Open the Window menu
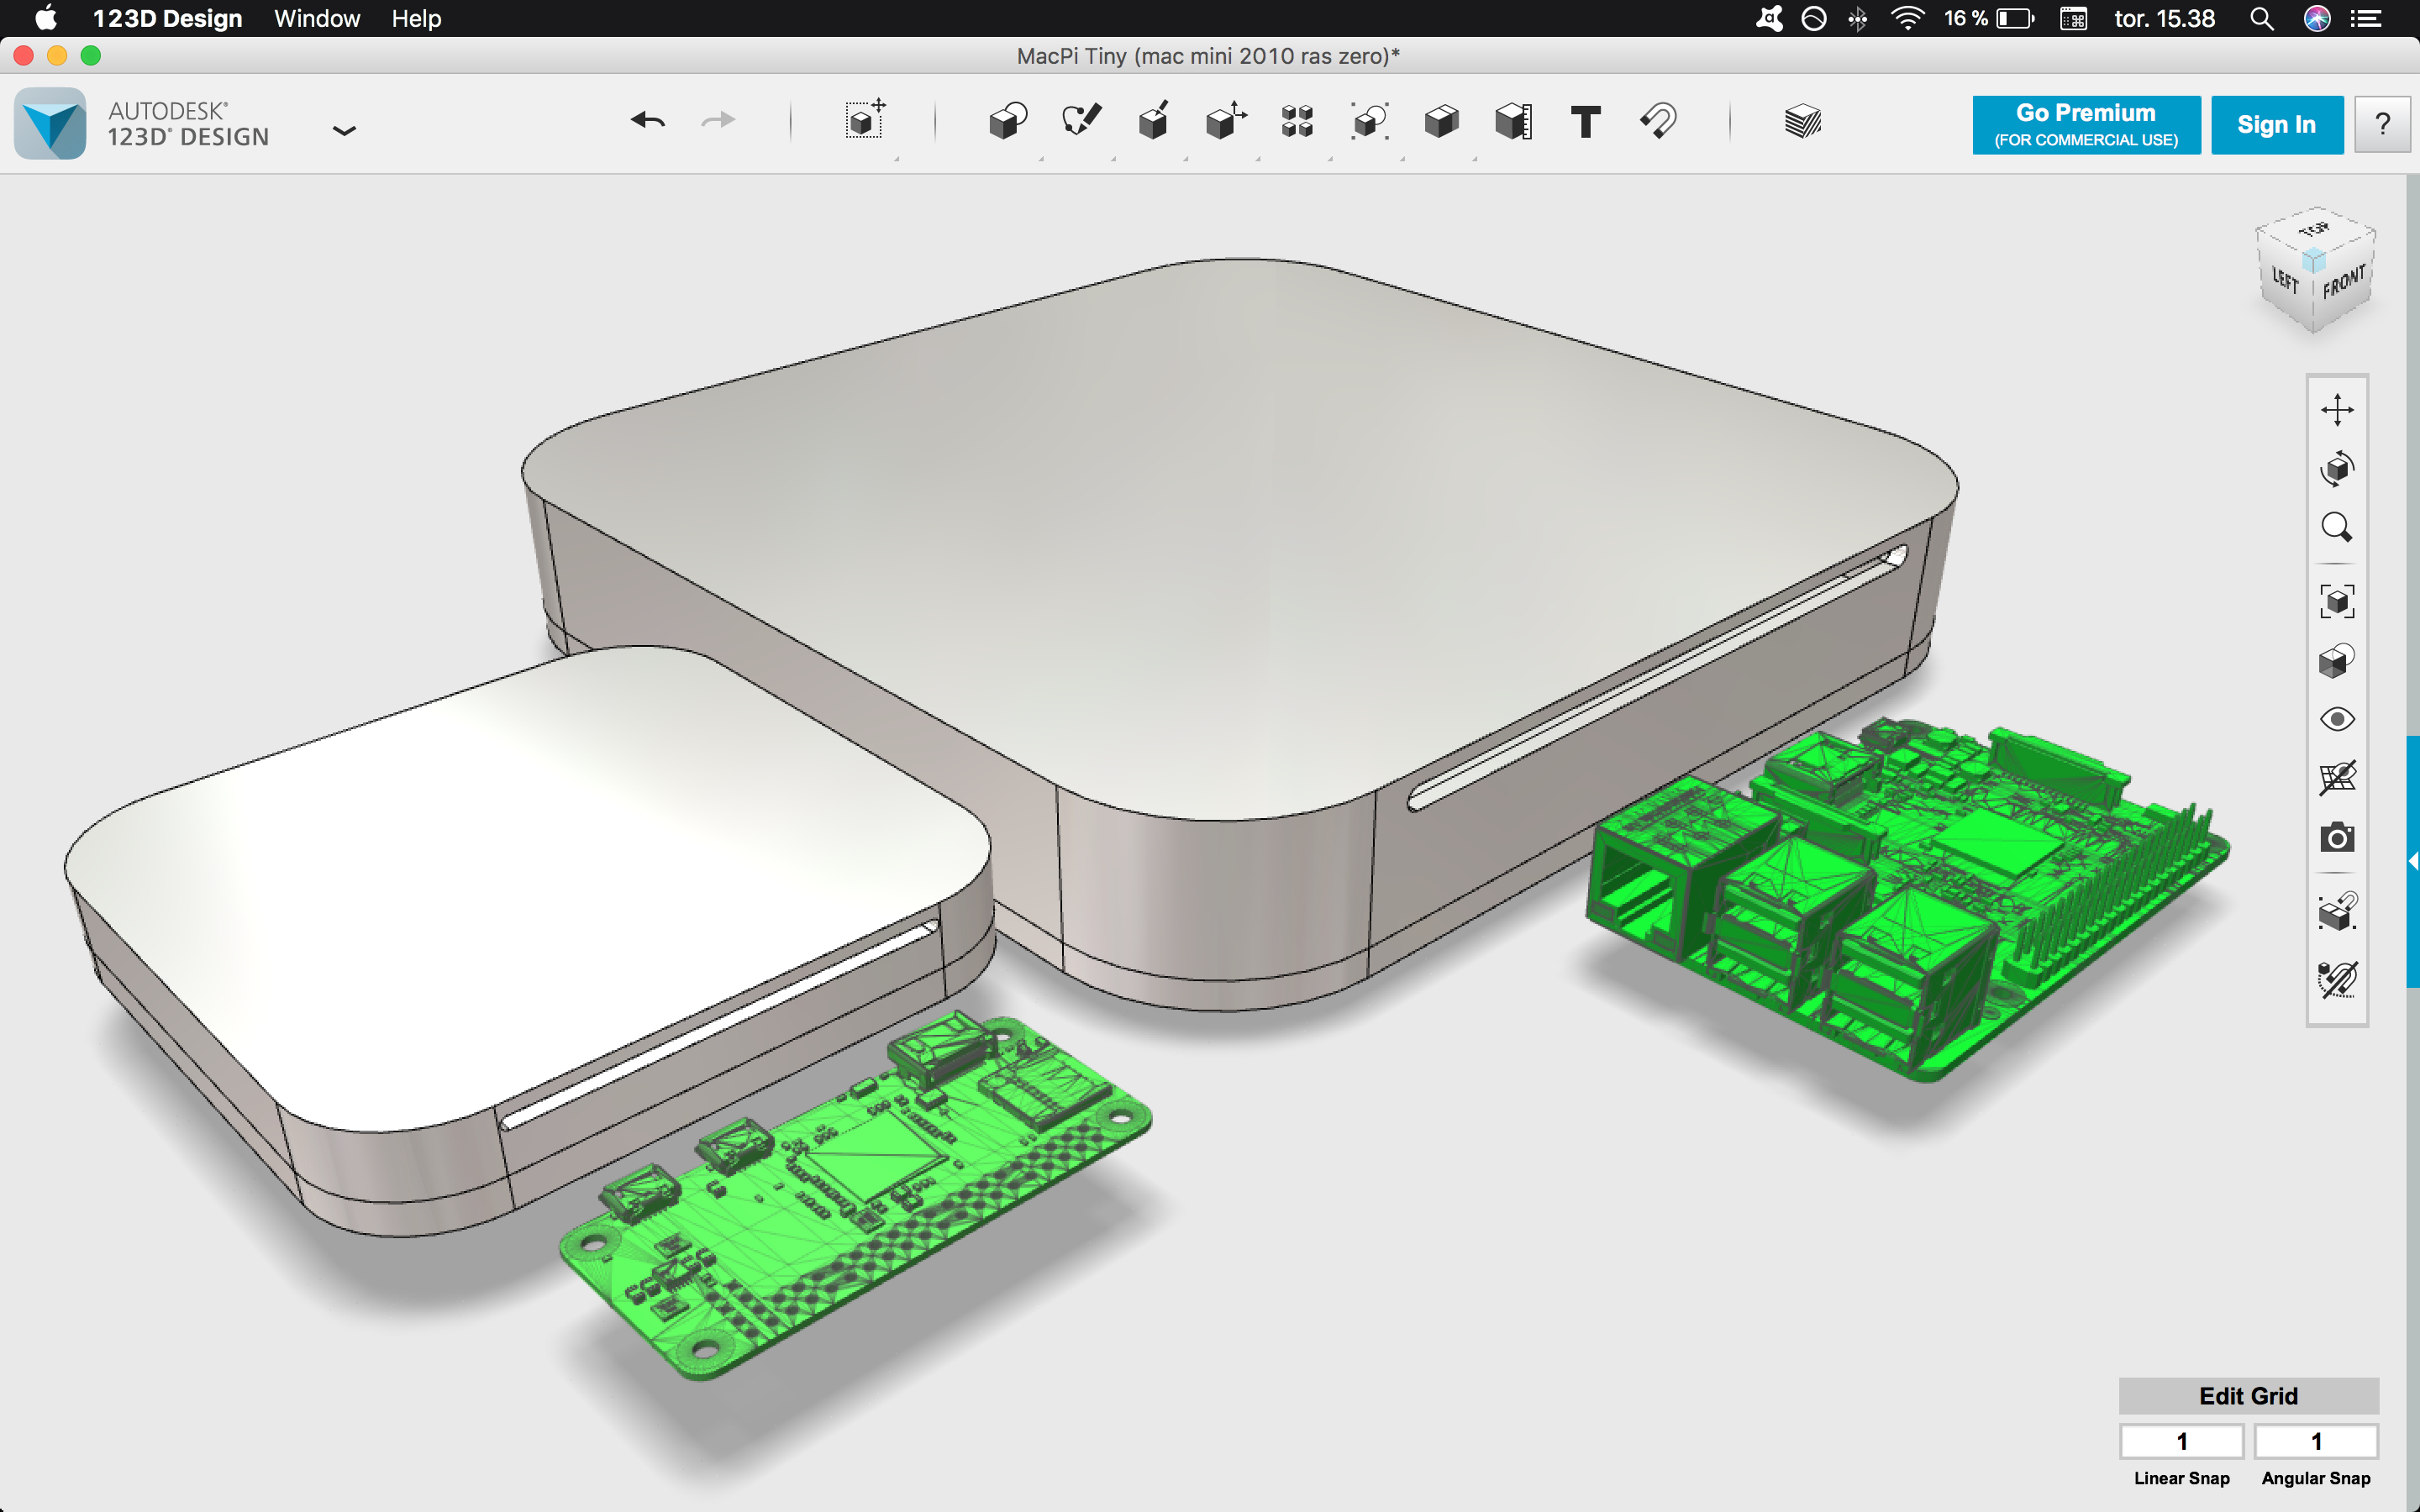Image resolution: width=2420 pixels, height=1512 pixels. point(317,18)
